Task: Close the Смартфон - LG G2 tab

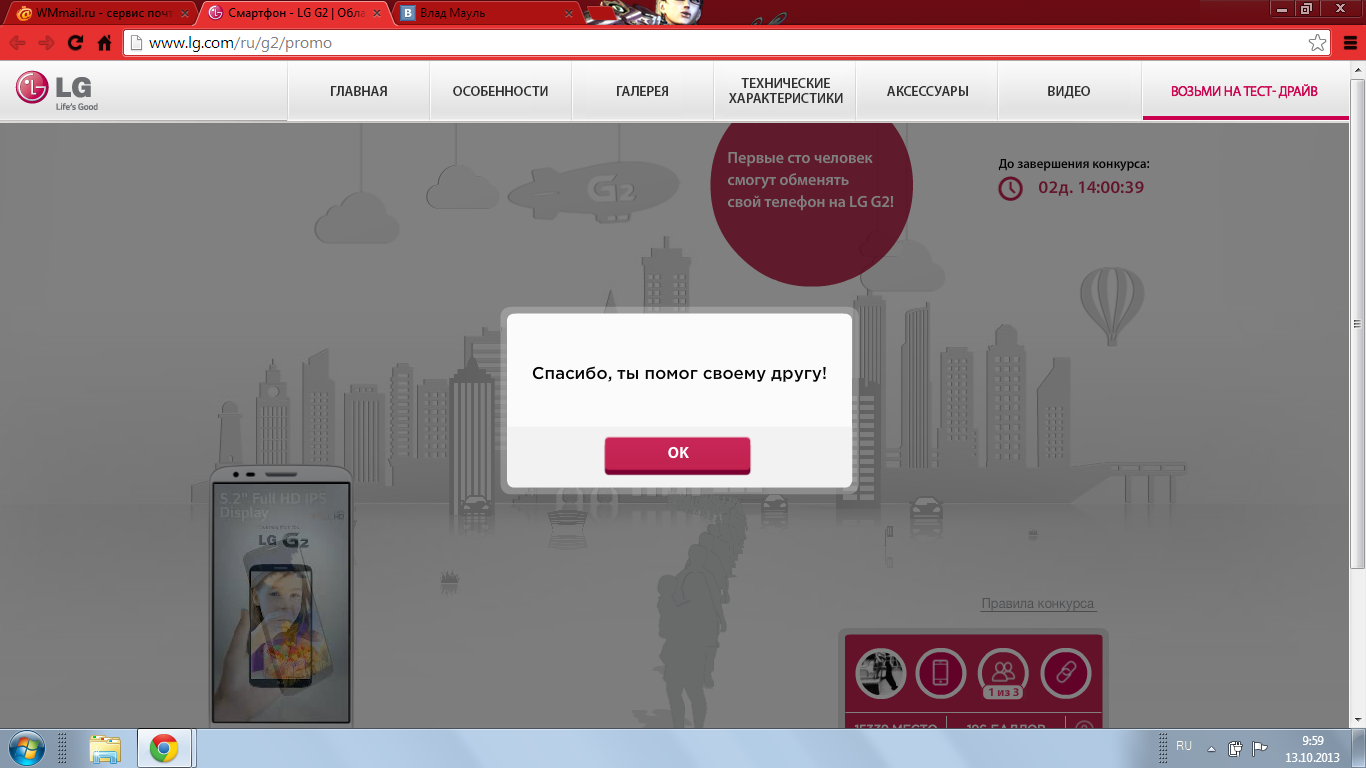Action: (376, 14)
